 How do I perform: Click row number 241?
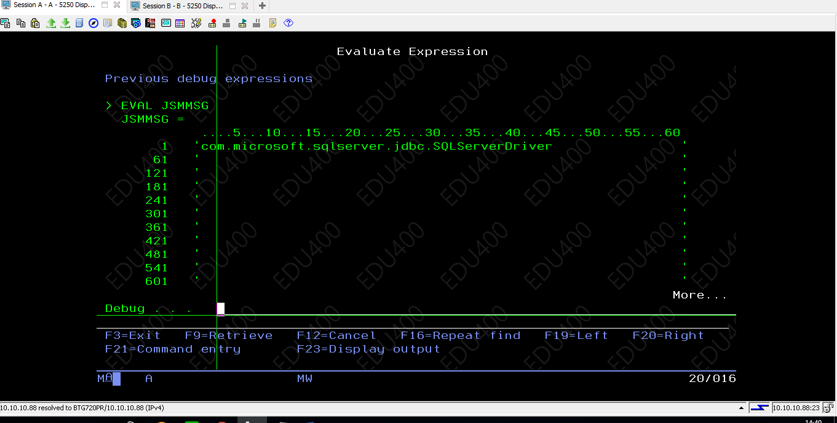click(156, 200)
